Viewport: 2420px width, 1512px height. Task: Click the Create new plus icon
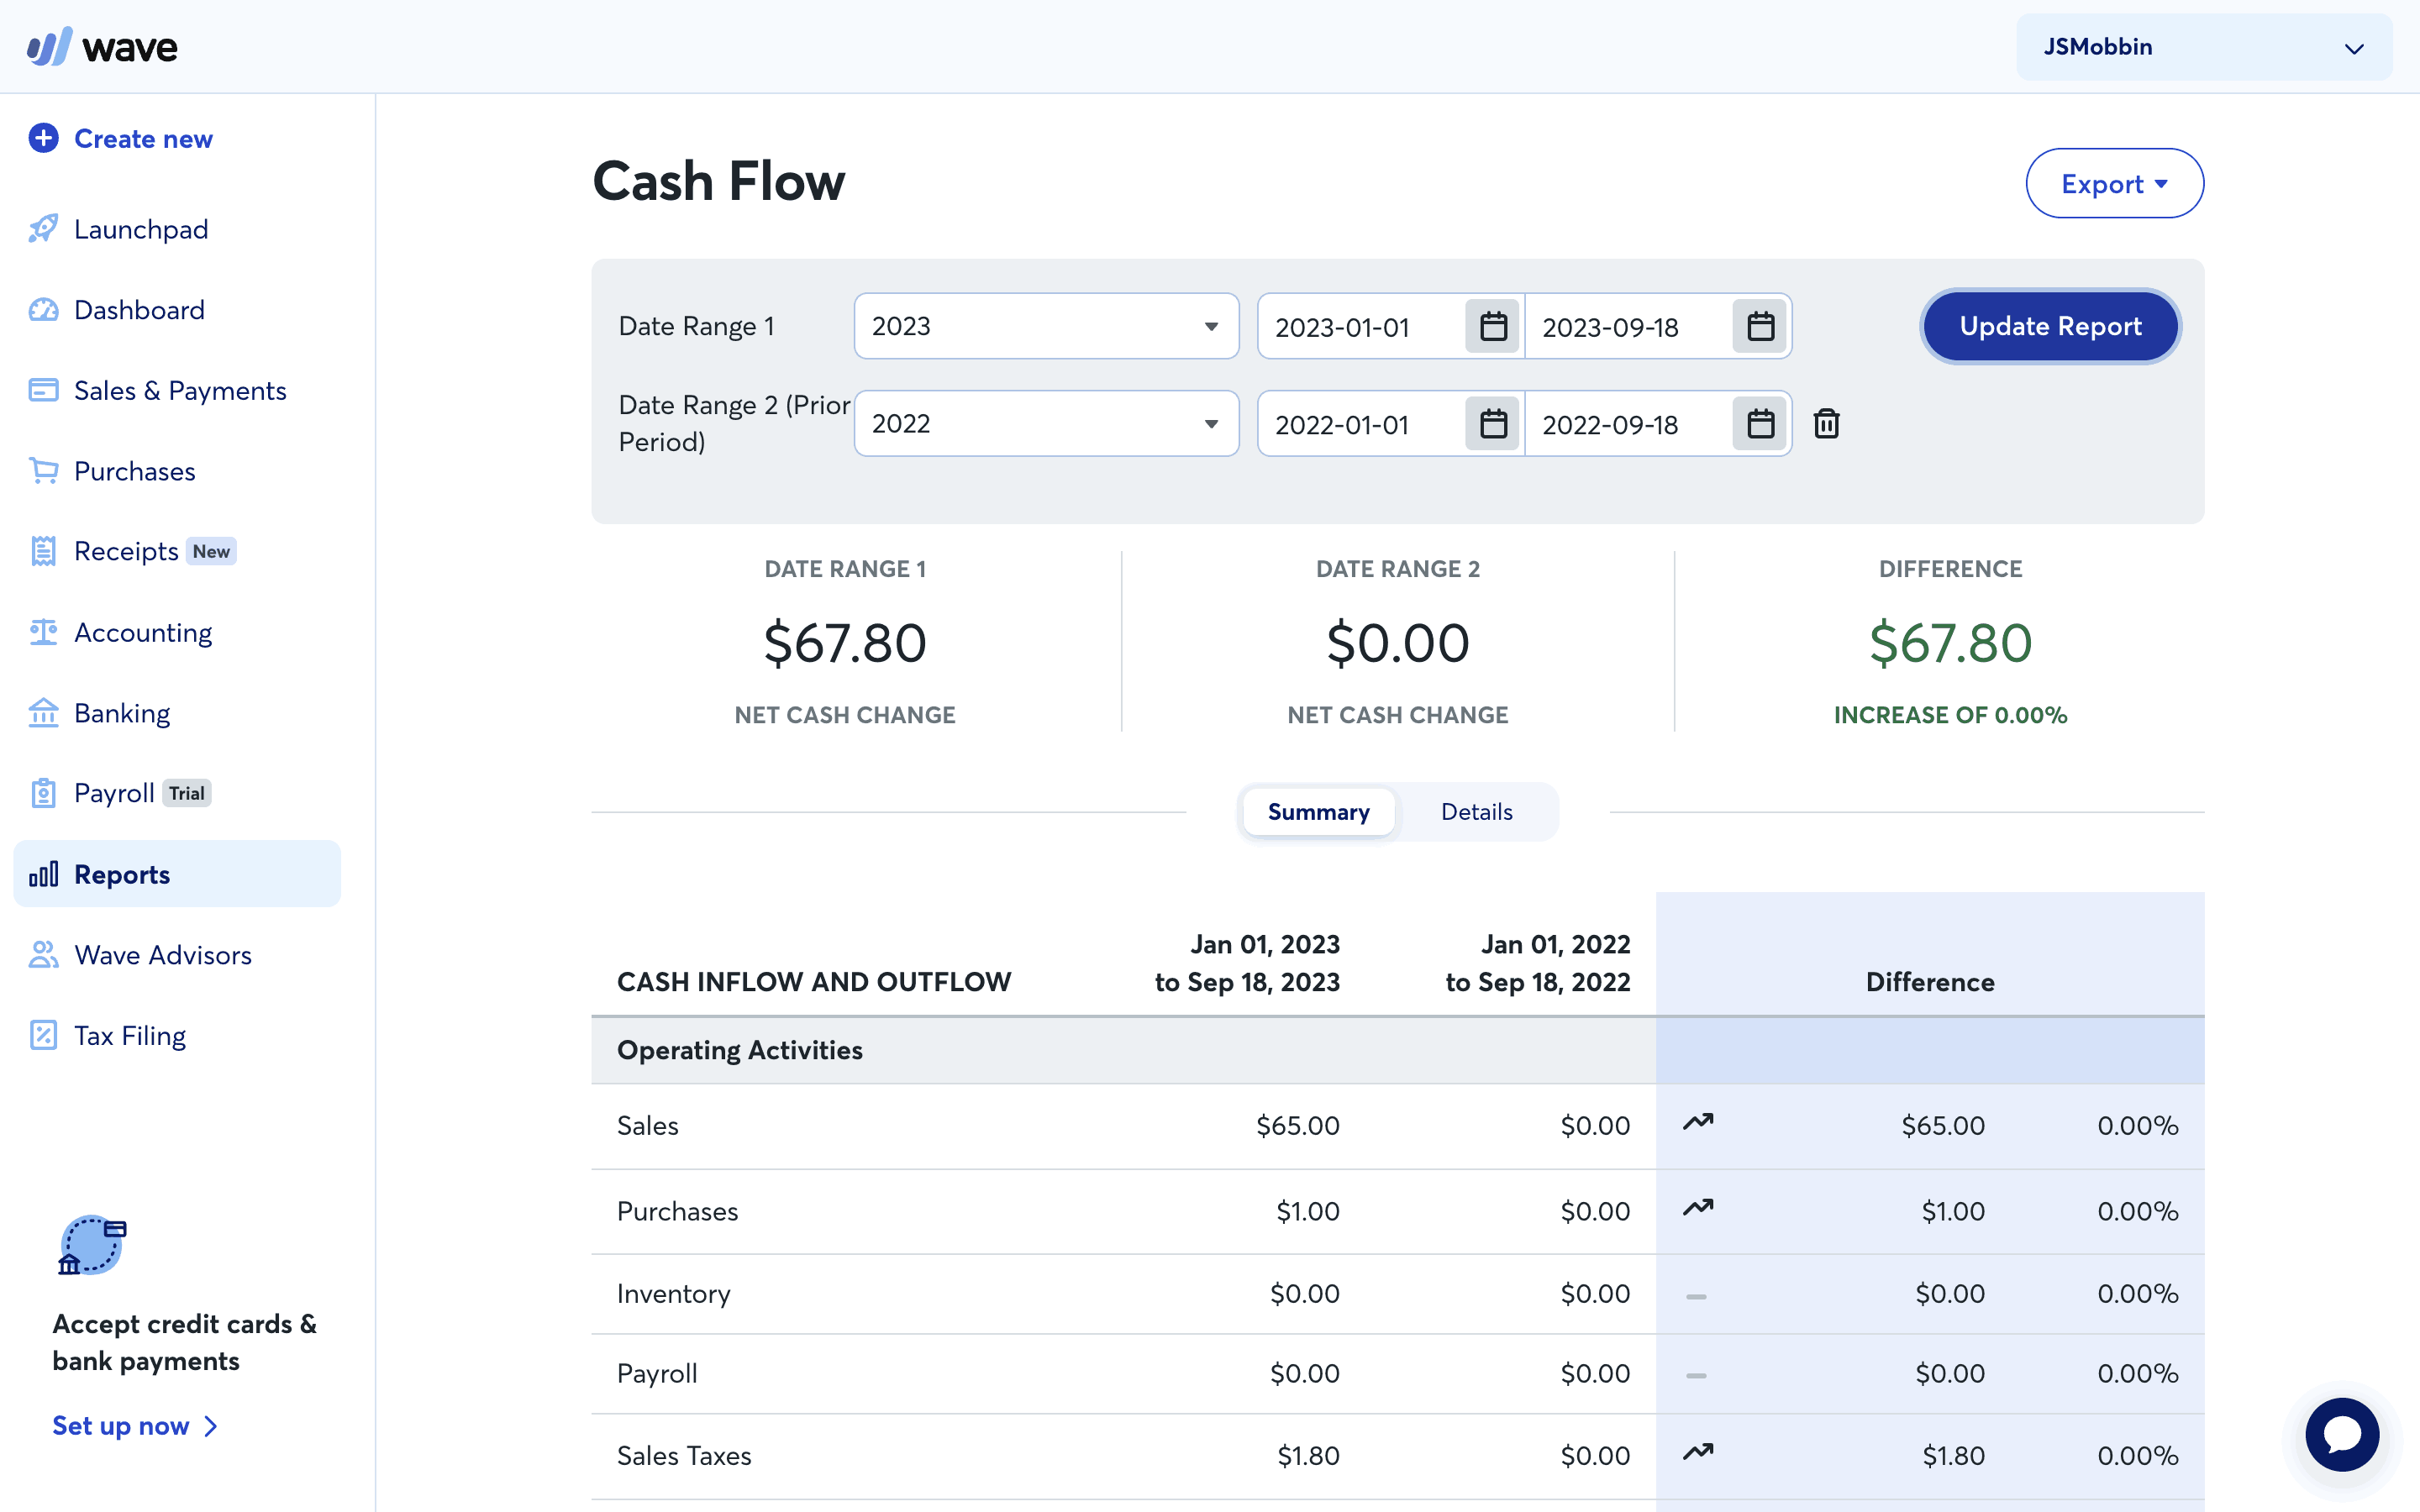click(x=43, y=138)
